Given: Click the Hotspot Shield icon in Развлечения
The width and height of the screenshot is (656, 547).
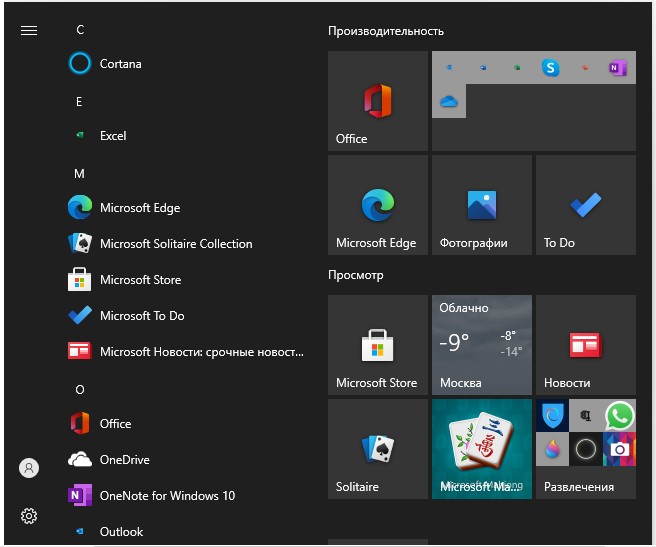Looking at the screenshot, I should coord(552,415).
